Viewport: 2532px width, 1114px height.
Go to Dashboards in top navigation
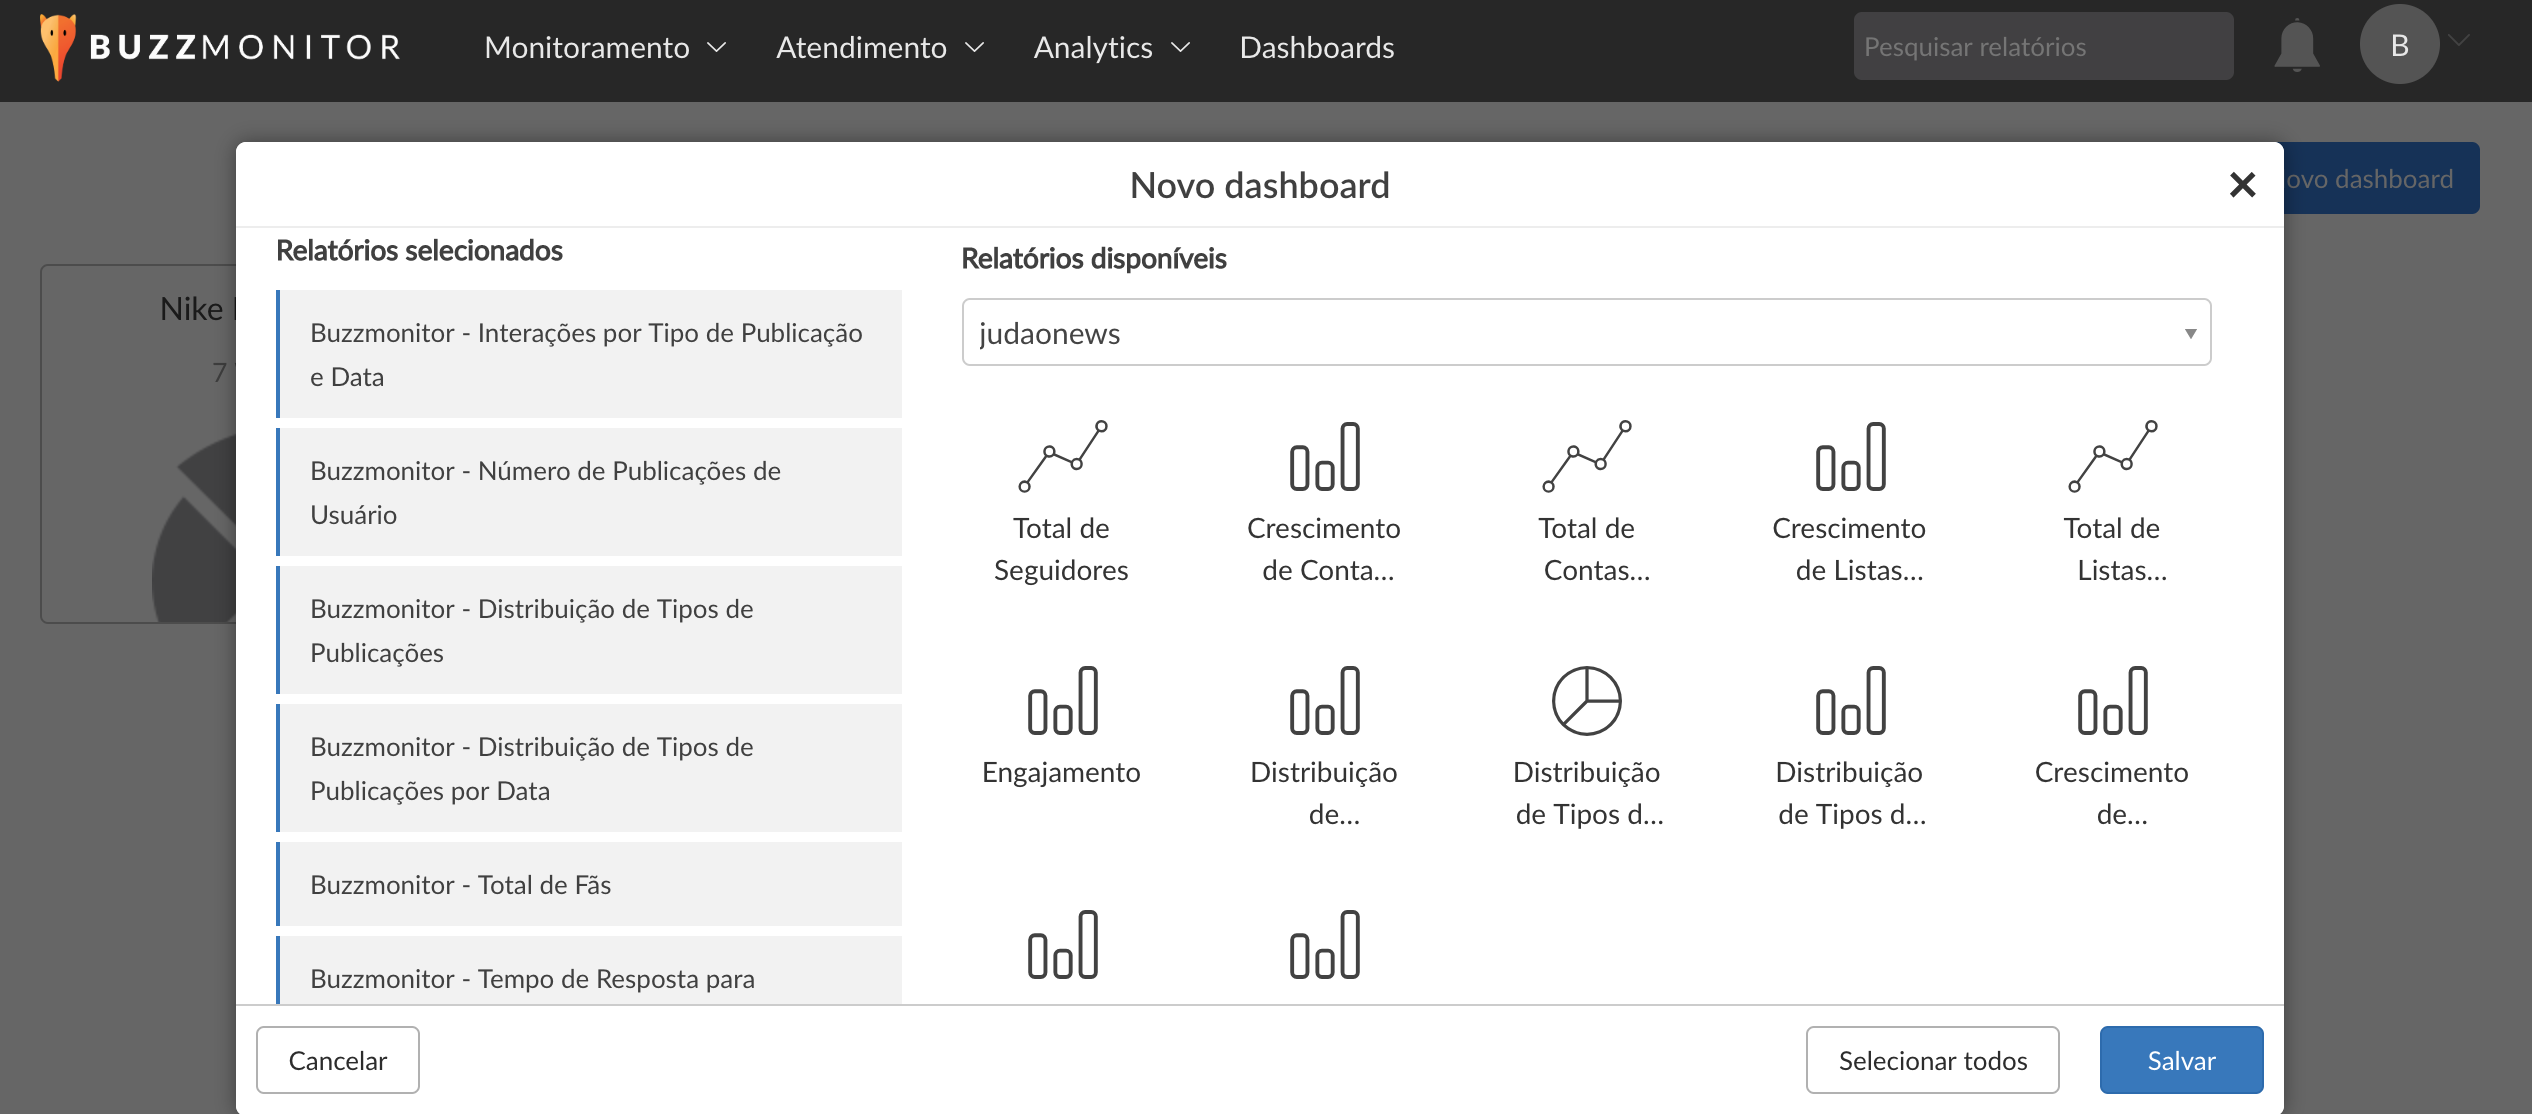click(1316, 47)
